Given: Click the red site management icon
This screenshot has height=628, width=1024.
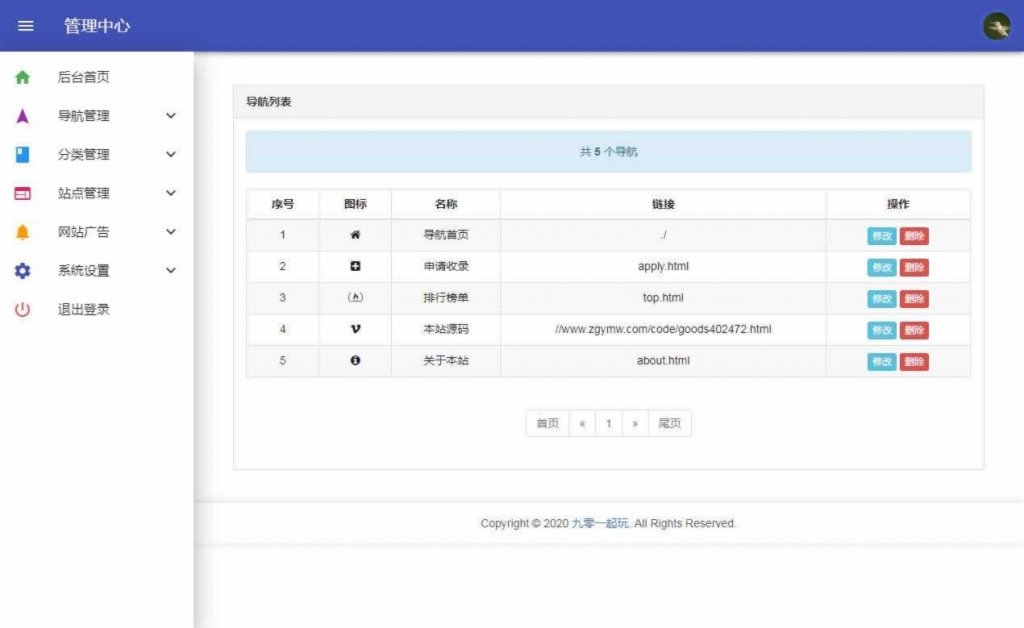Looking at the screenshot, I should pyautogui.click(x=22, y=193).
